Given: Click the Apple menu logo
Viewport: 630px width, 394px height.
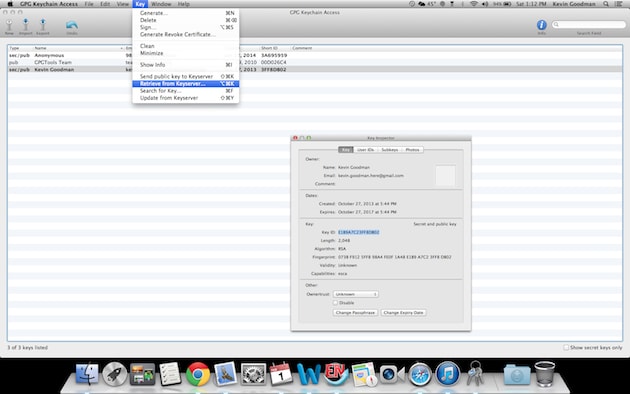Looking at the screenshot, I should tap(10, 4).
